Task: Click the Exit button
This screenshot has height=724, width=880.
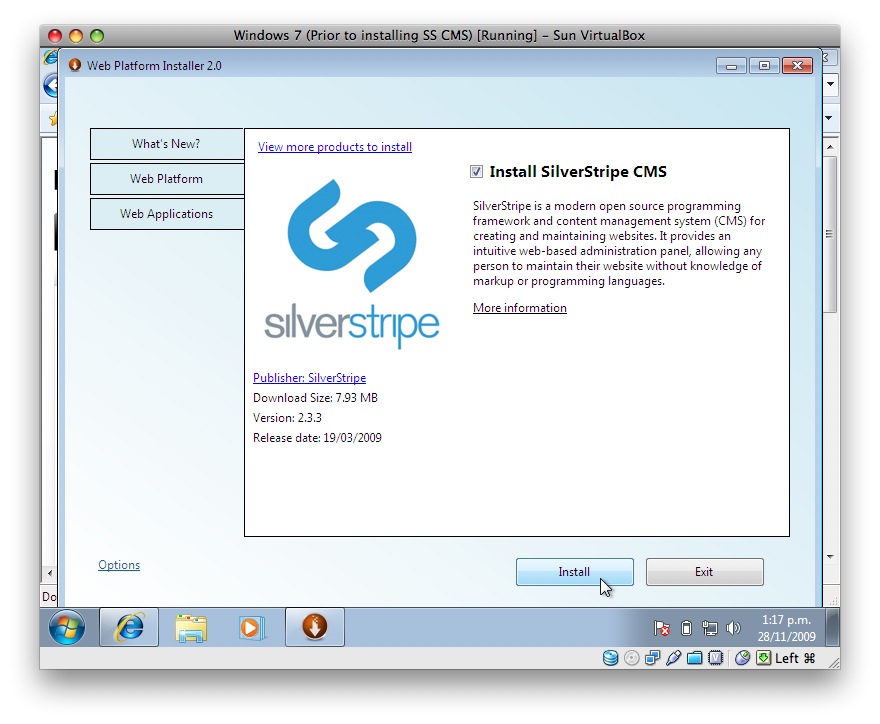Action: (x=704, y=572)
